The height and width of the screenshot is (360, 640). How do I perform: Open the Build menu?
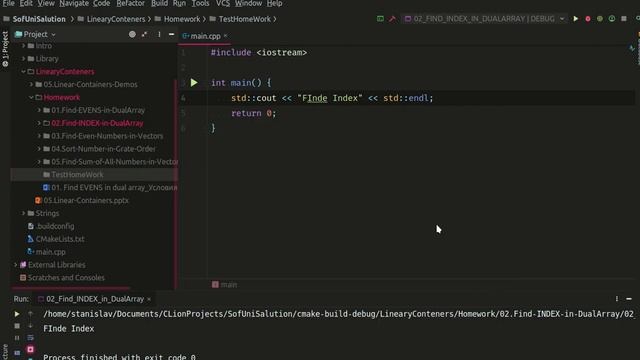coord(159,3)
